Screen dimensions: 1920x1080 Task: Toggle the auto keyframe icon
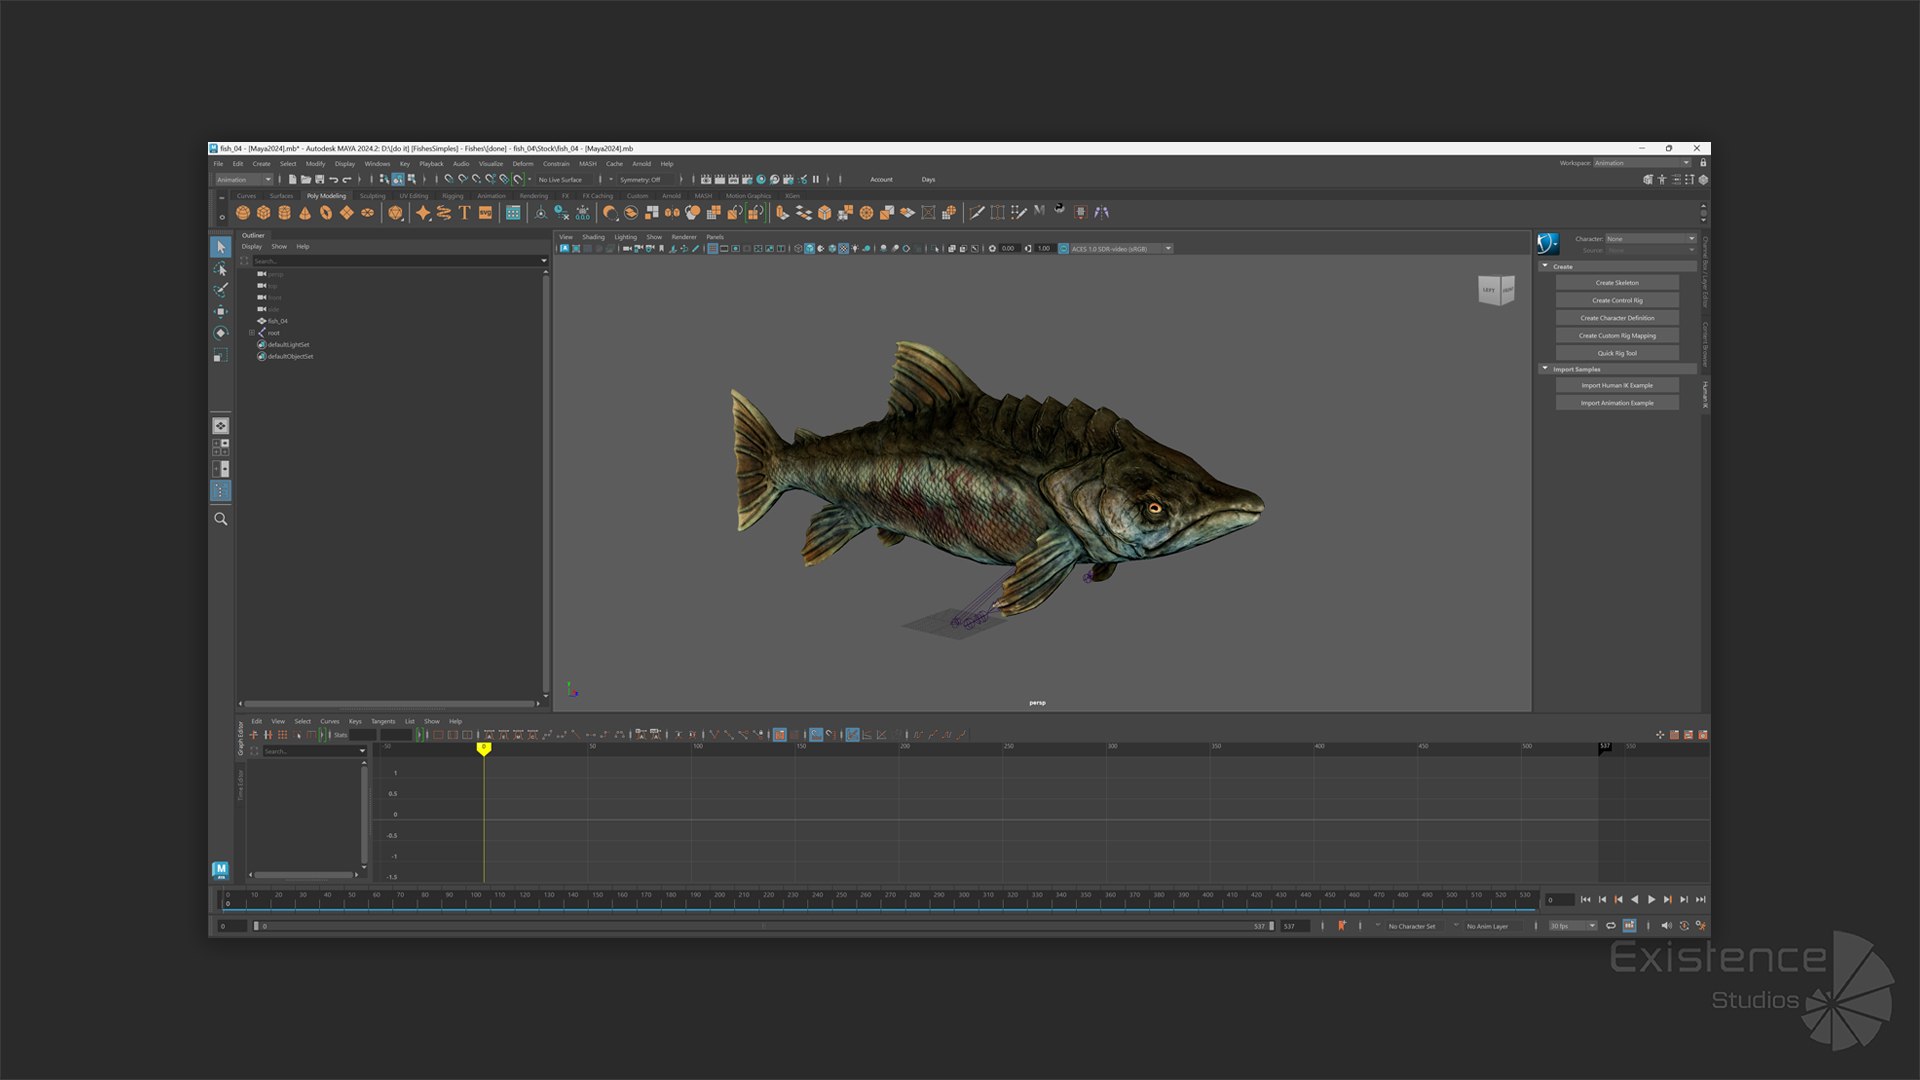1684,926
